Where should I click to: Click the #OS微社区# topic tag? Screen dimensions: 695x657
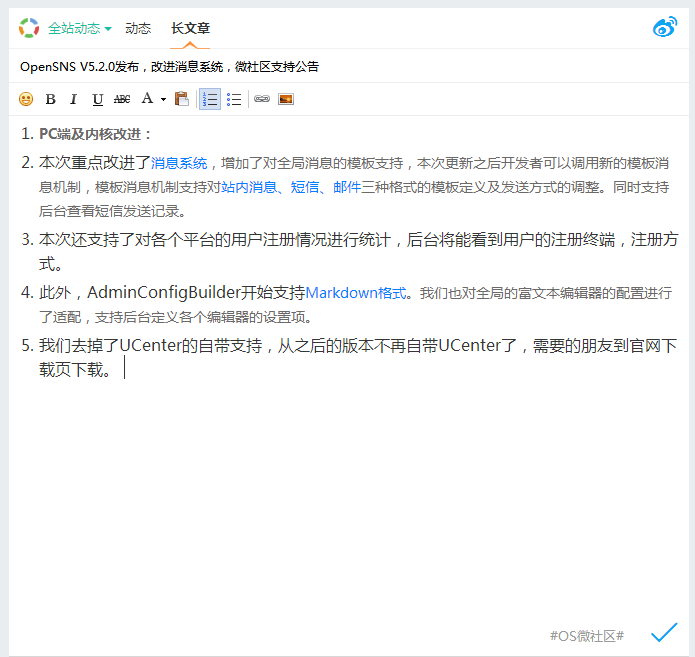[587, 636]
